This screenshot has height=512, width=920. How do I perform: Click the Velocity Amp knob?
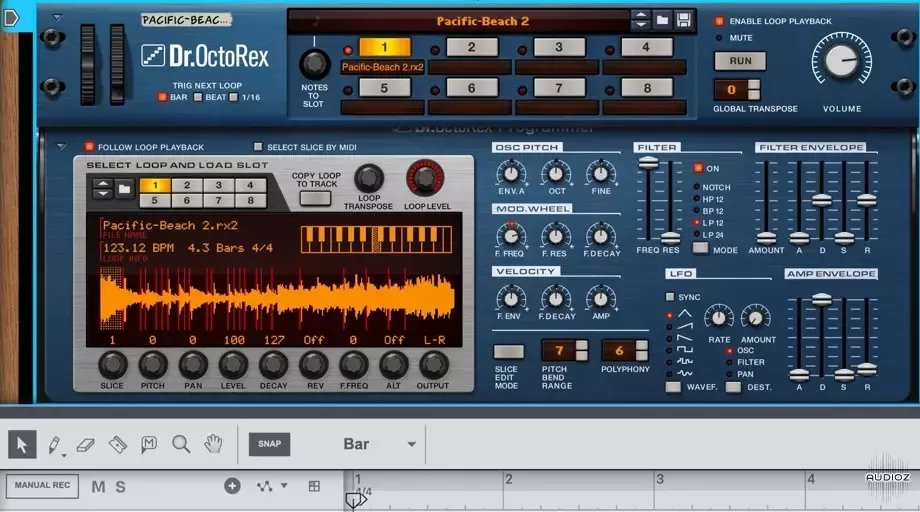[601, 299]
